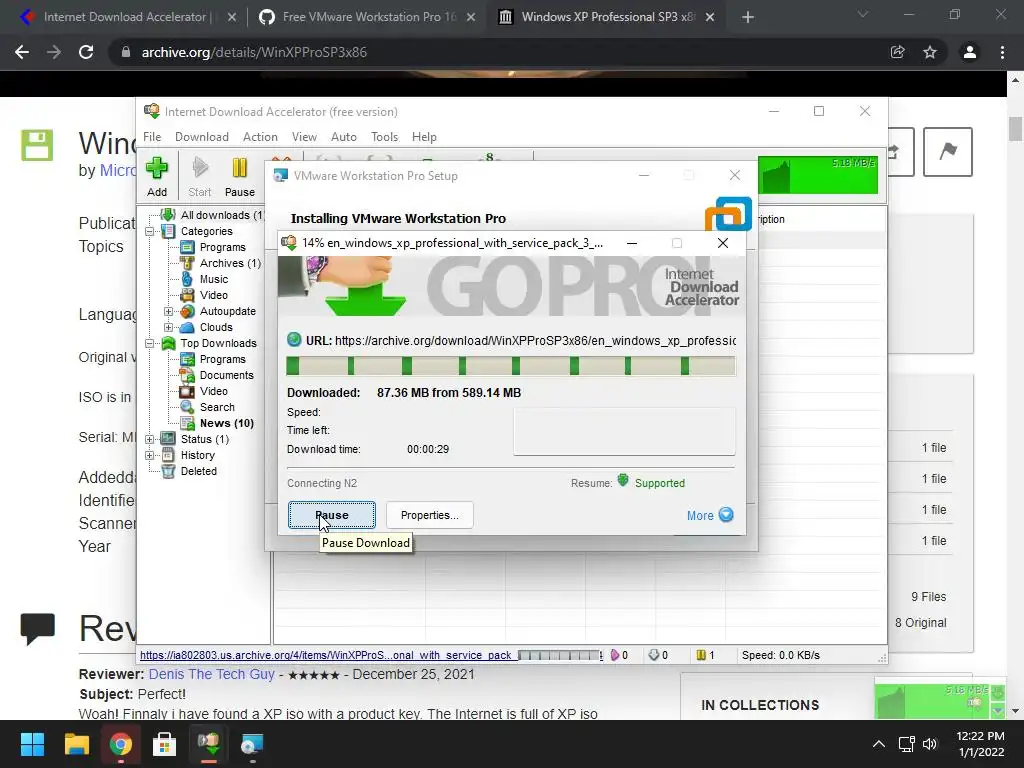Switch to the Free VMware Workstation tab
This screenshot has width=1024, height=768.
point(369,17)
